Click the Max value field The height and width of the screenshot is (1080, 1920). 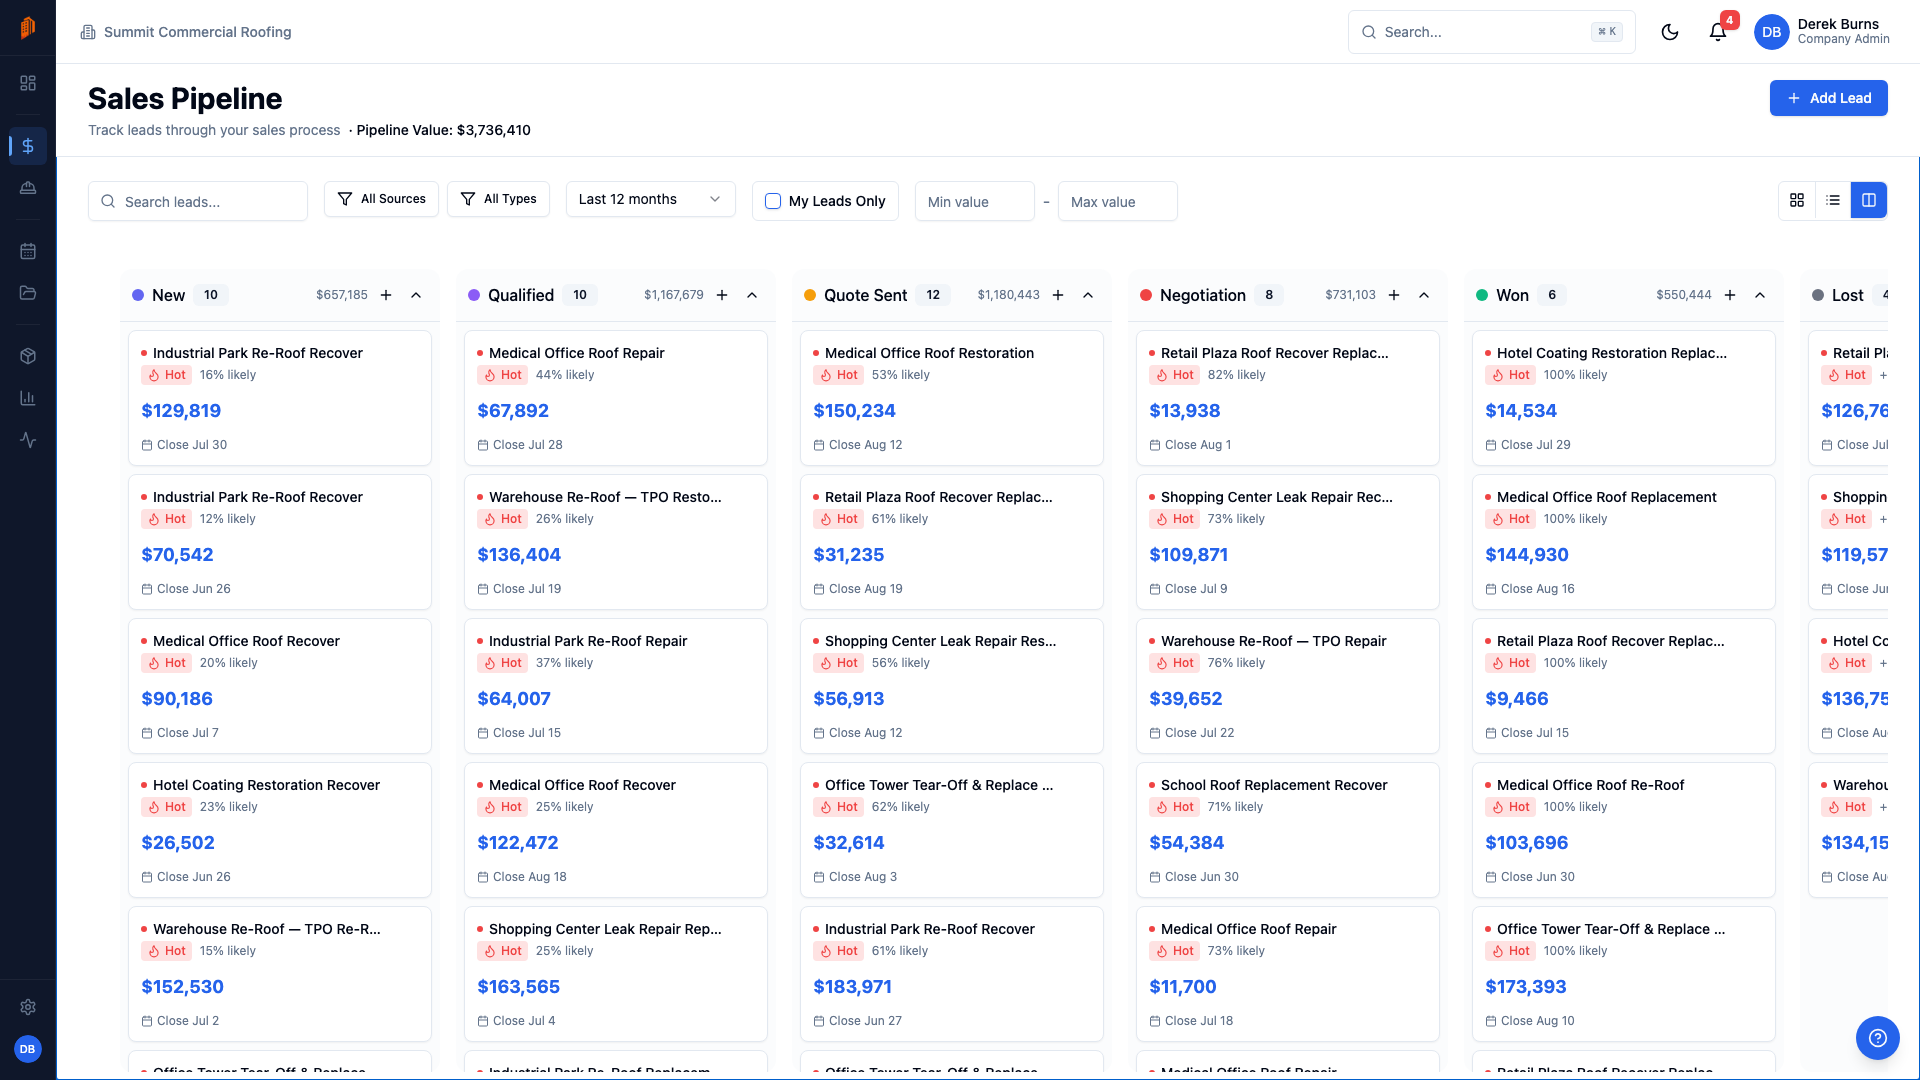1117,201
